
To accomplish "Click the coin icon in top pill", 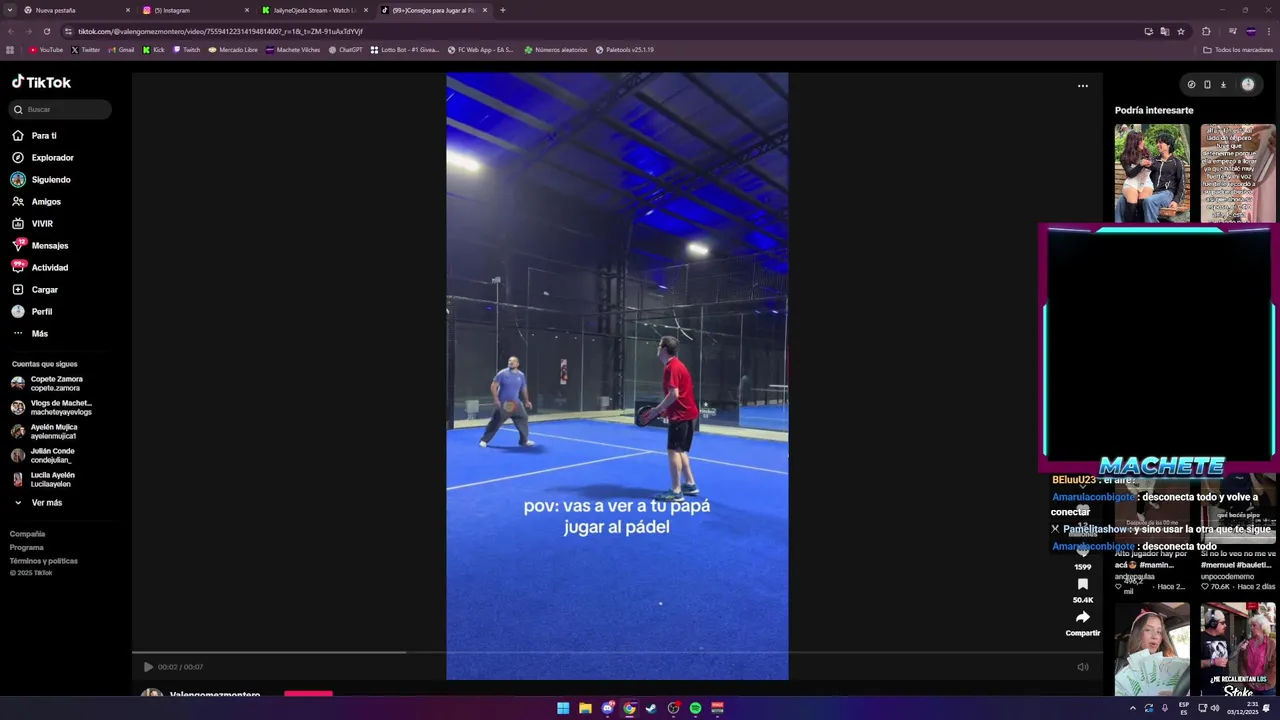I will 1191,85.
